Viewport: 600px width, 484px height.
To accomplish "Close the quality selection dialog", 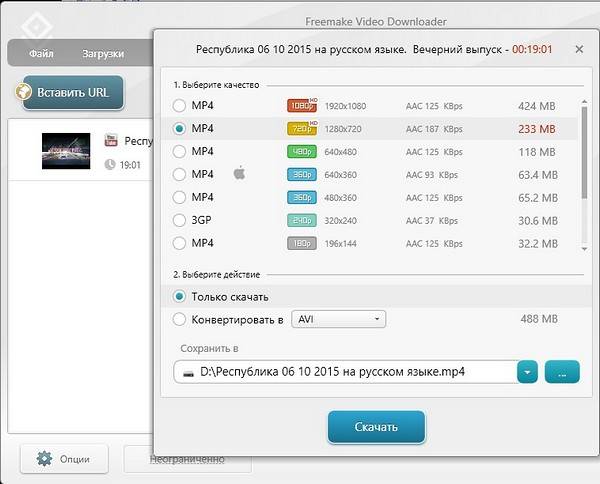I will click(579, 49).
